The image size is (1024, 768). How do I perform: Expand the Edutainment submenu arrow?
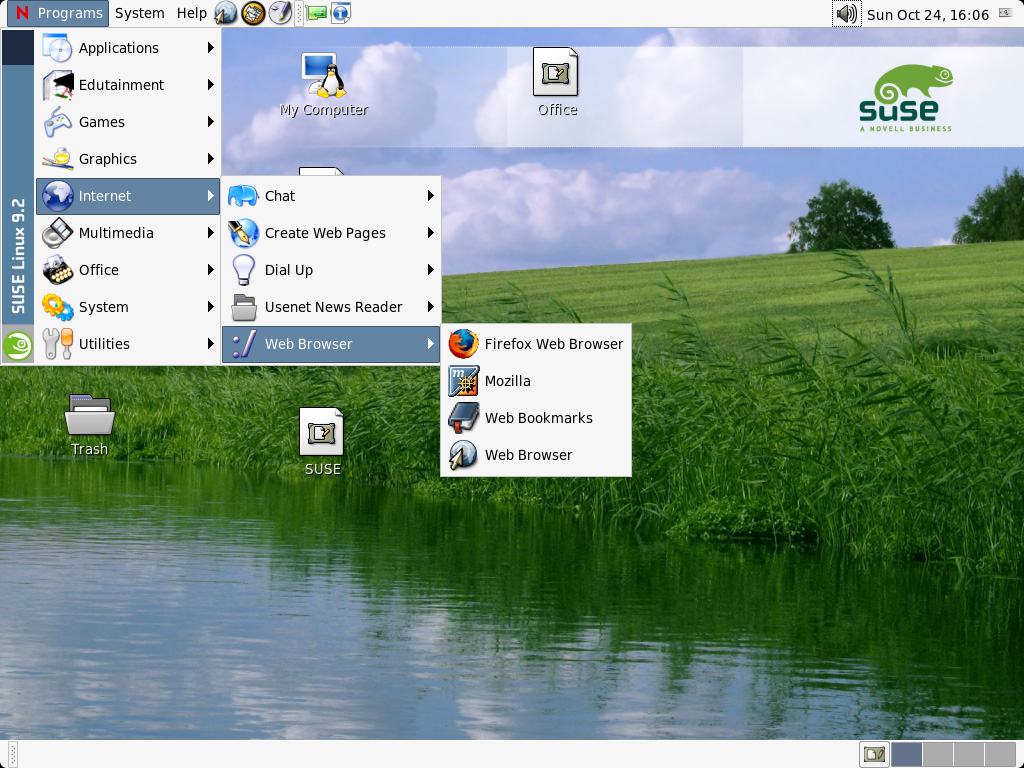tap(210, 85)
